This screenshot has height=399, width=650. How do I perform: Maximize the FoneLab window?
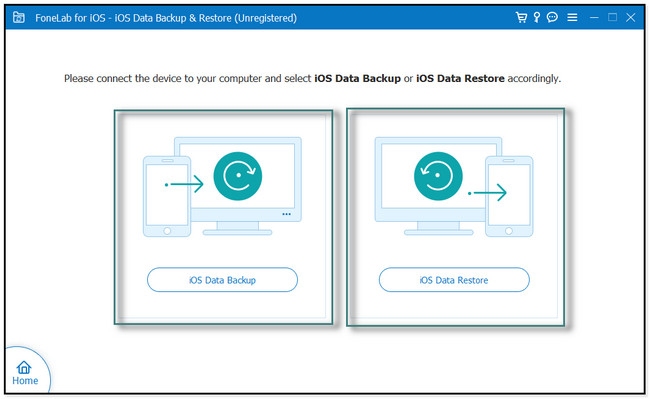tap(612, 17)
